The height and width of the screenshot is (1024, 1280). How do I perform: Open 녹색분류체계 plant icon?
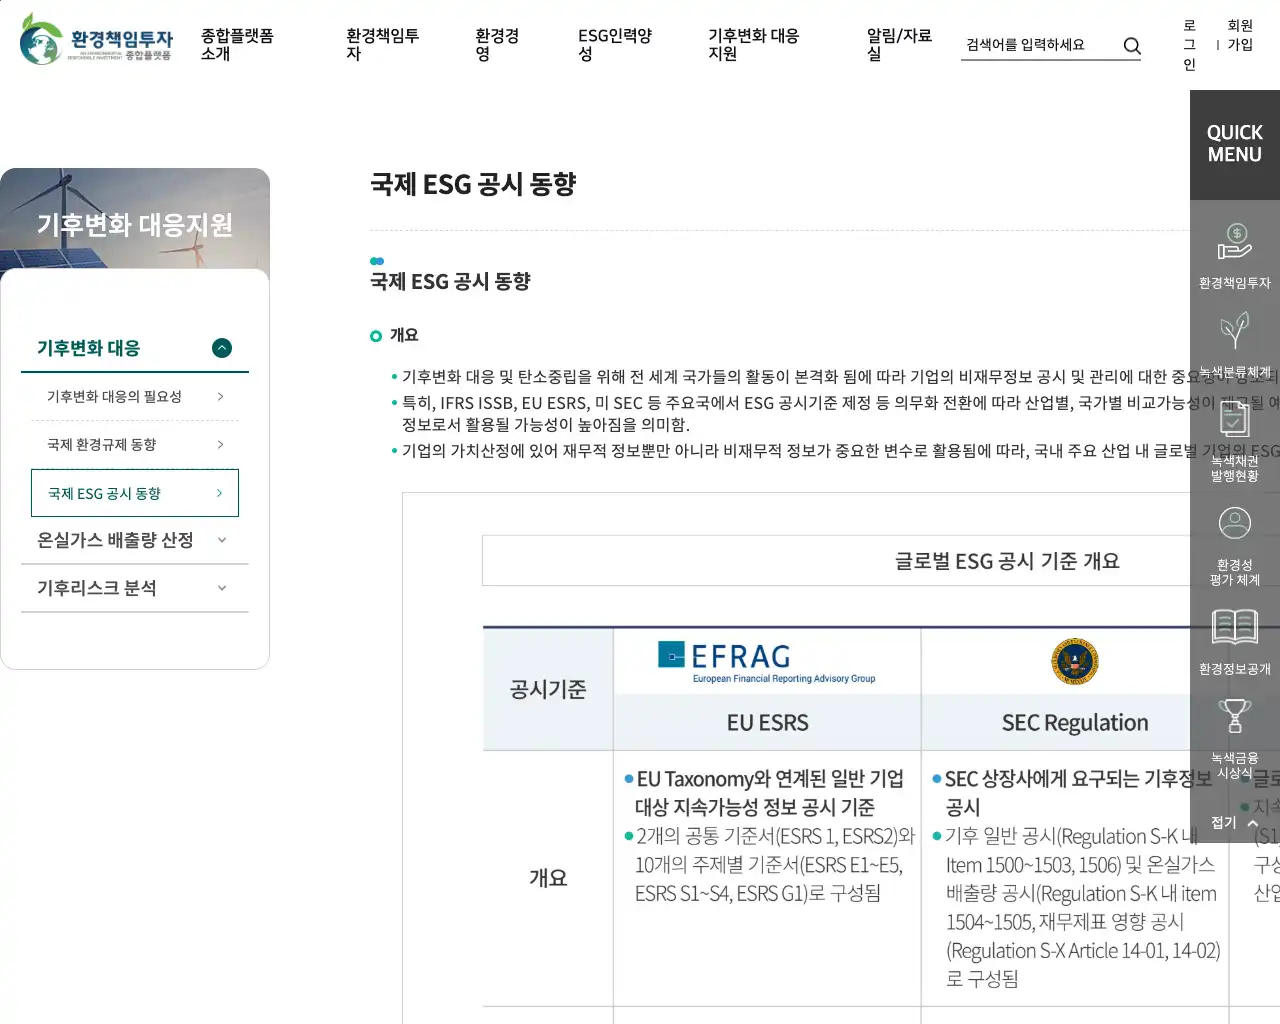point(1234,331)
